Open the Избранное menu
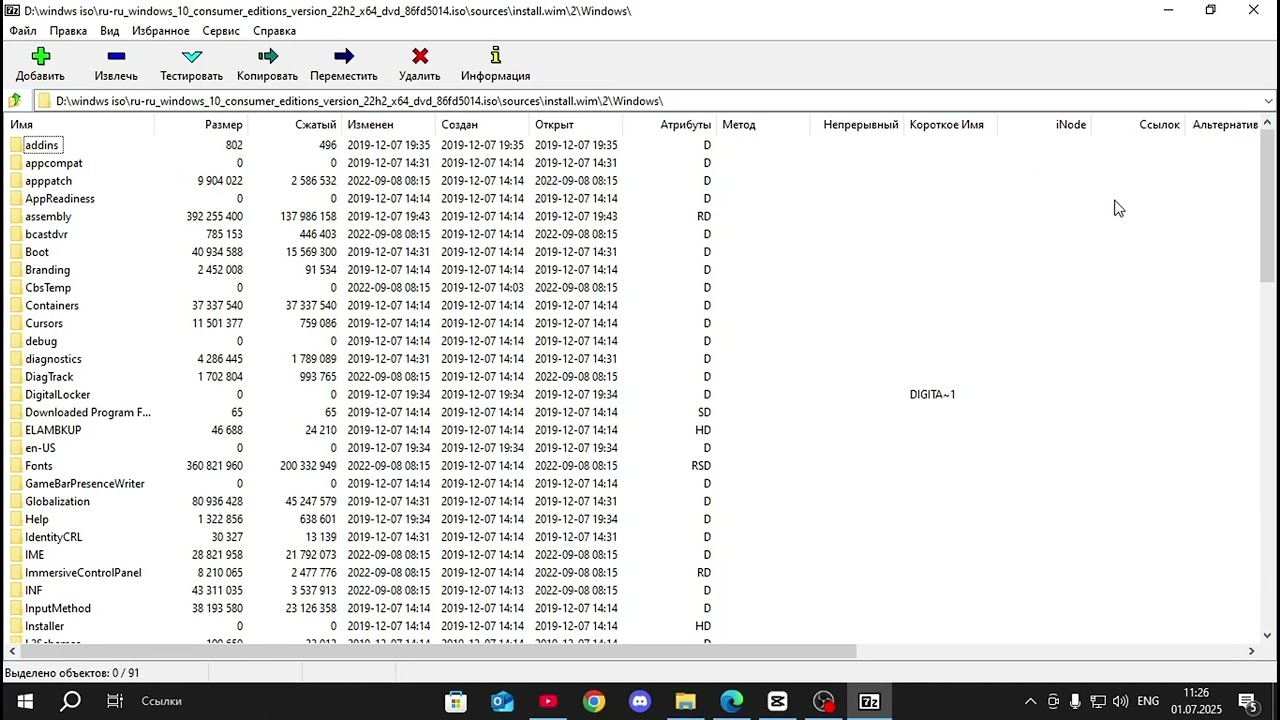 [161, 31]
